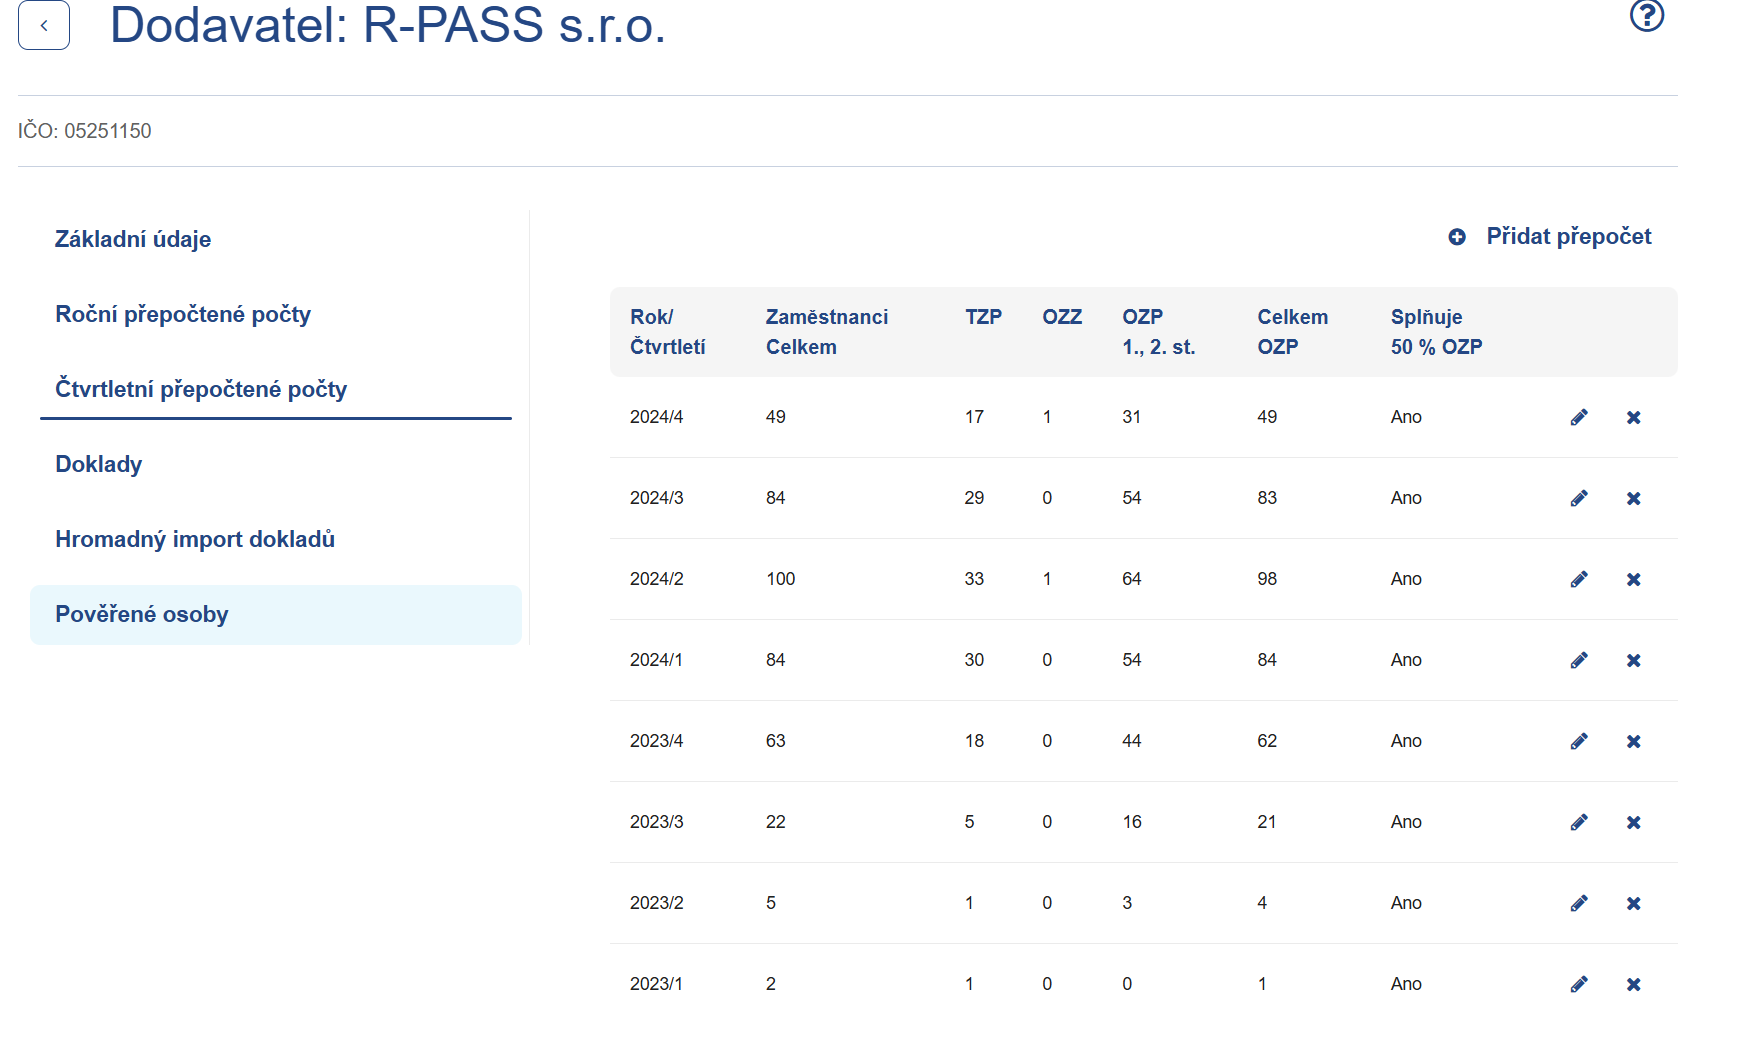
Task: Click employee total 100 in 2024/2 row
Action: (x=780, y=579)
